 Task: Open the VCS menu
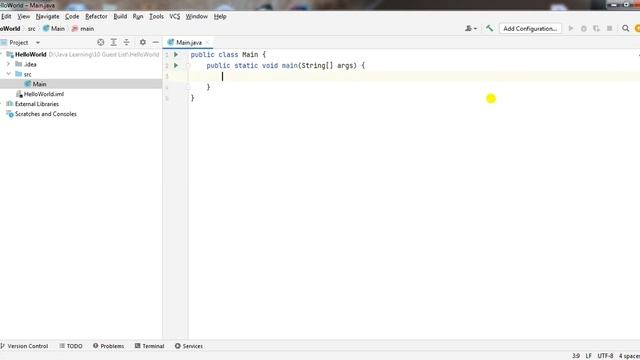pyautogui.click(x=175, y=16)
